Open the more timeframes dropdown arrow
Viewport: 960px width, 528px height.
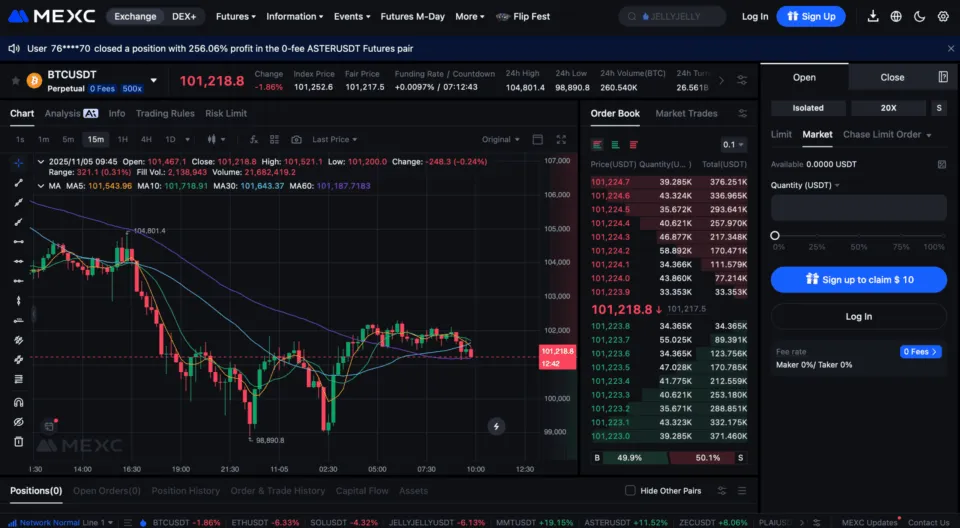(x=187, y=140)
